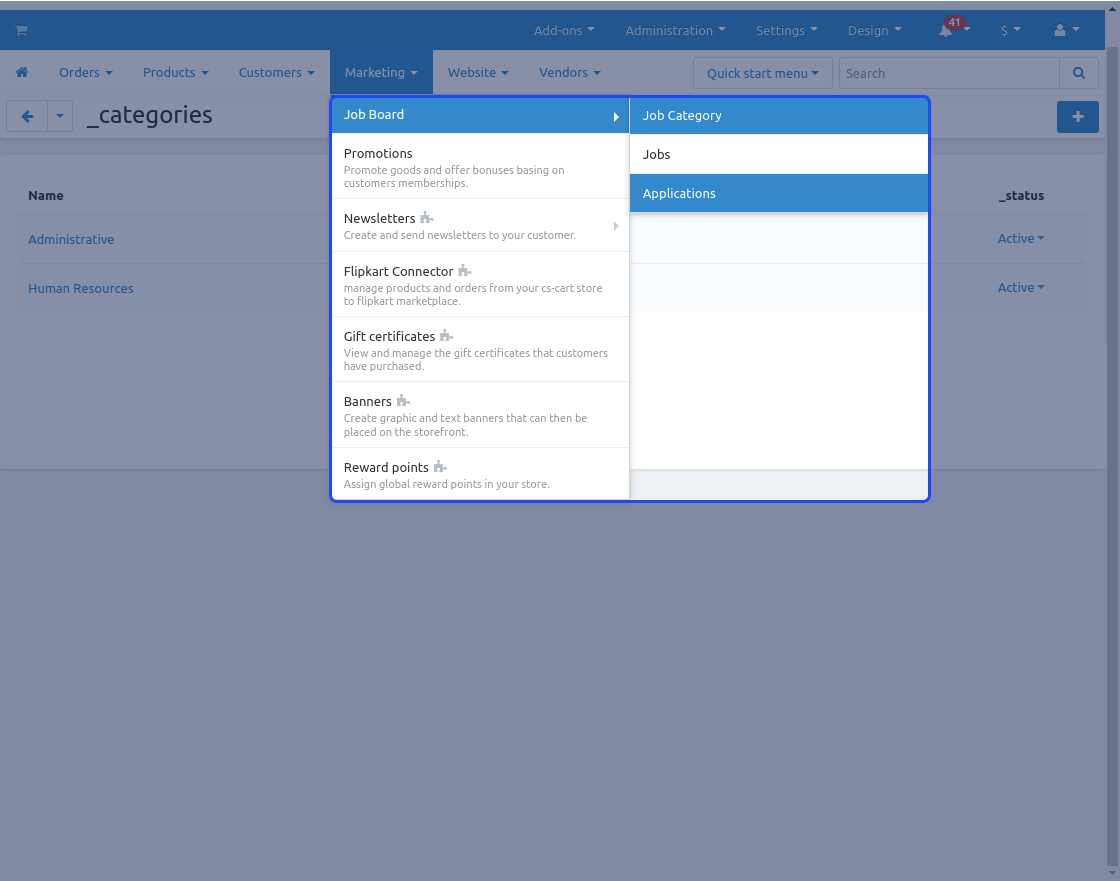This screenshot has height=881, width=1120.
Task: Choose Job Category submenu item
Action: click(x=779, y=116)
